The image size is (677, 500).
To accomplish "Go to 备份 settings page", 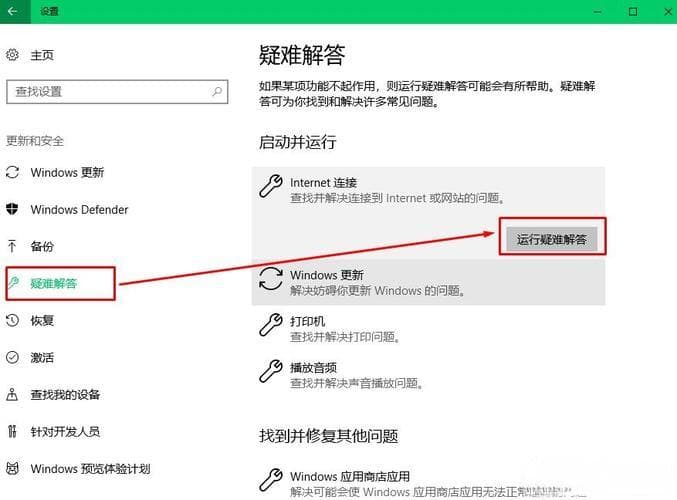I will [x=42, y=247].
